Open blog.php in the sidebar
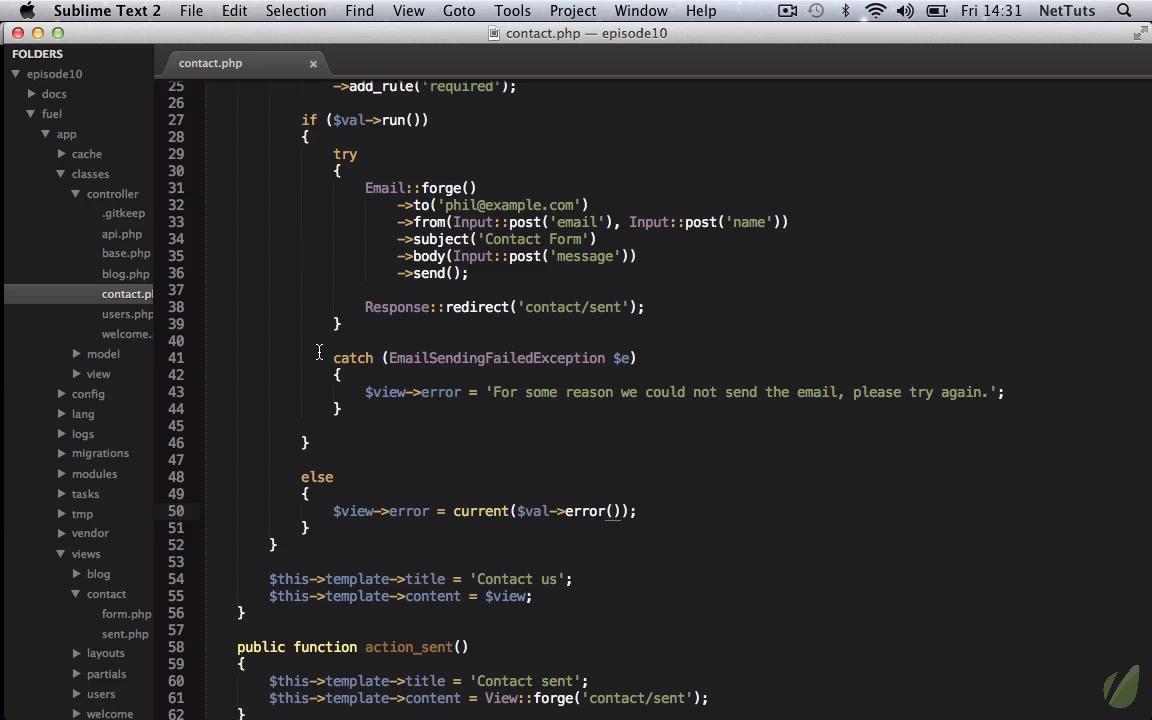Image resolution: width=1152 pixels, height=720 pixels. [125, 273]
